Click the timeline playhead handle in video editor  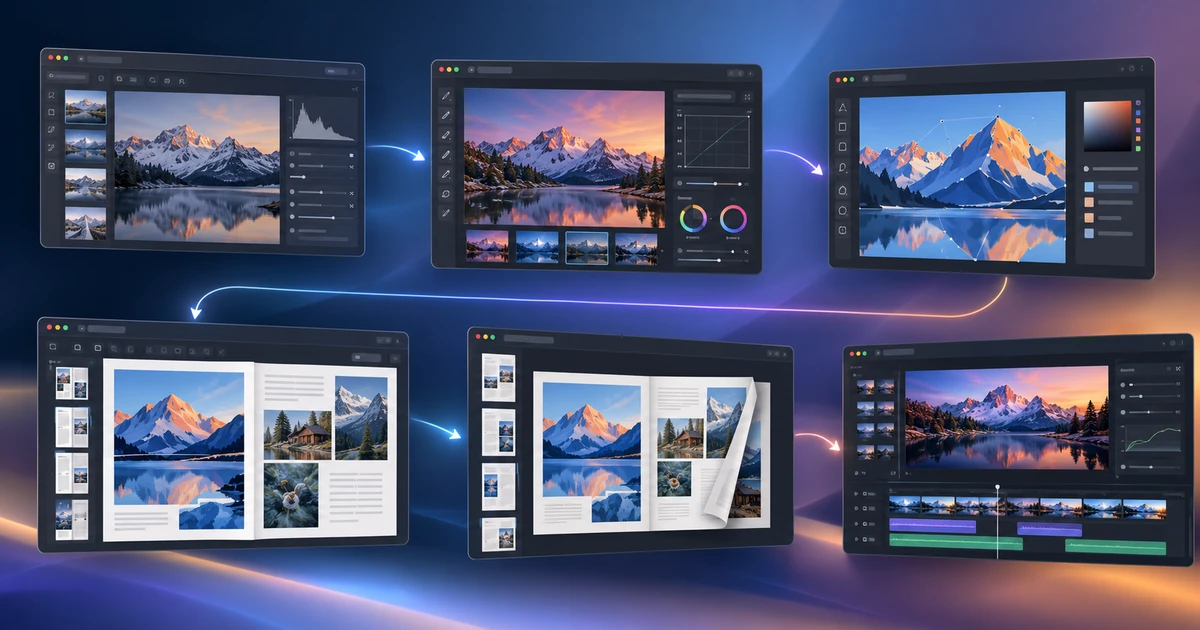997,487
